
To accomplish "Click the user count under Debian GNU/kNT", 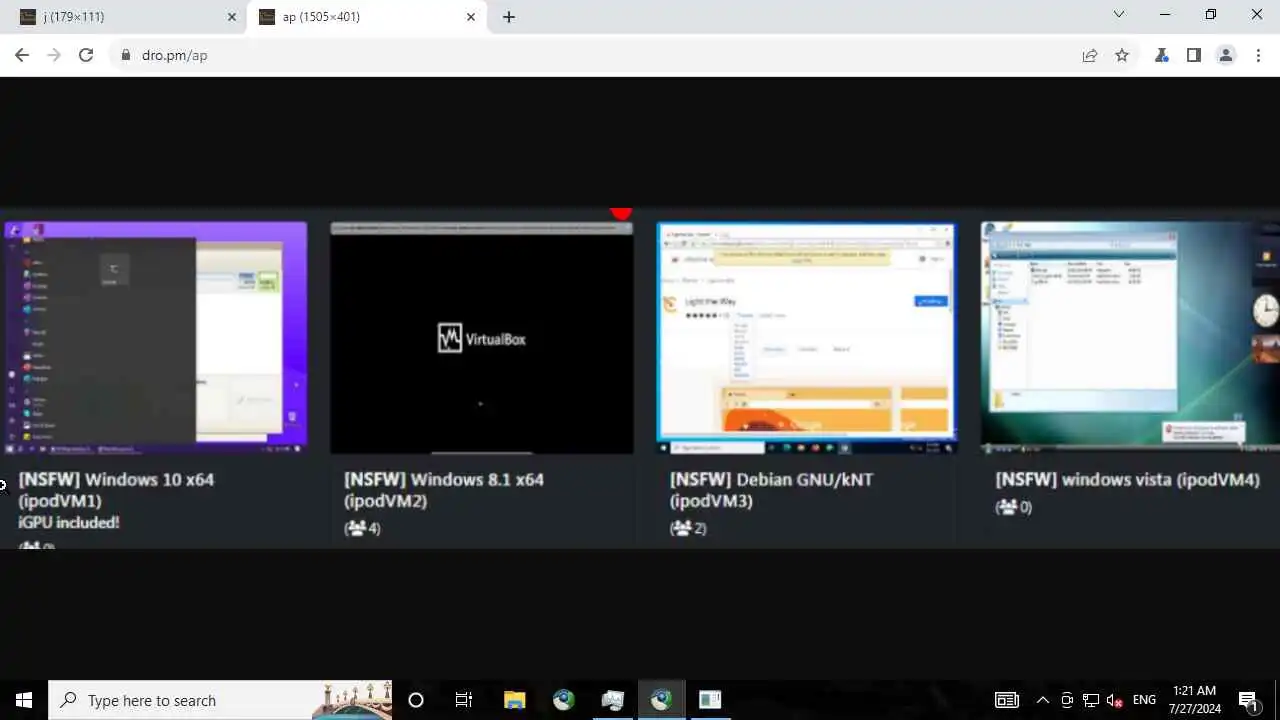I will click(x=688, y=528).
